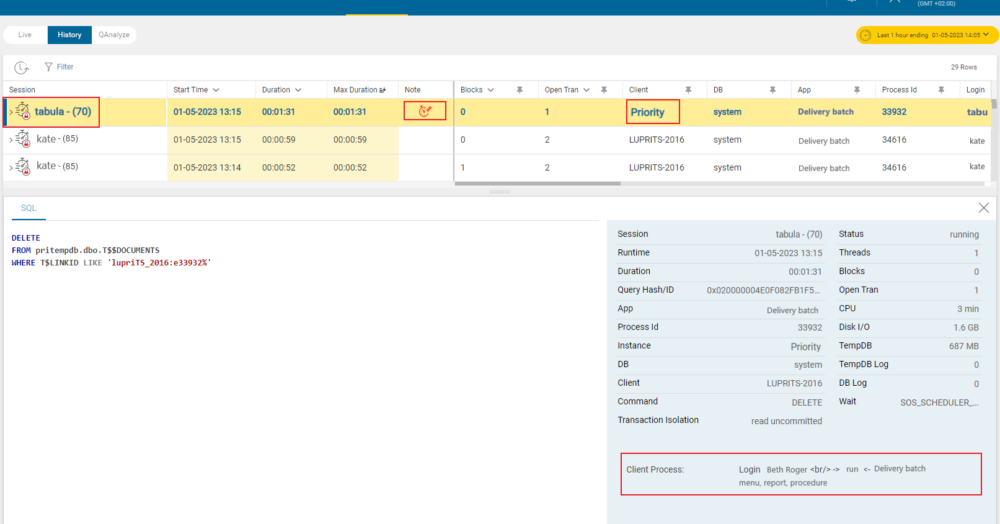Open Blocks column dropdown

tap(490, 90)
